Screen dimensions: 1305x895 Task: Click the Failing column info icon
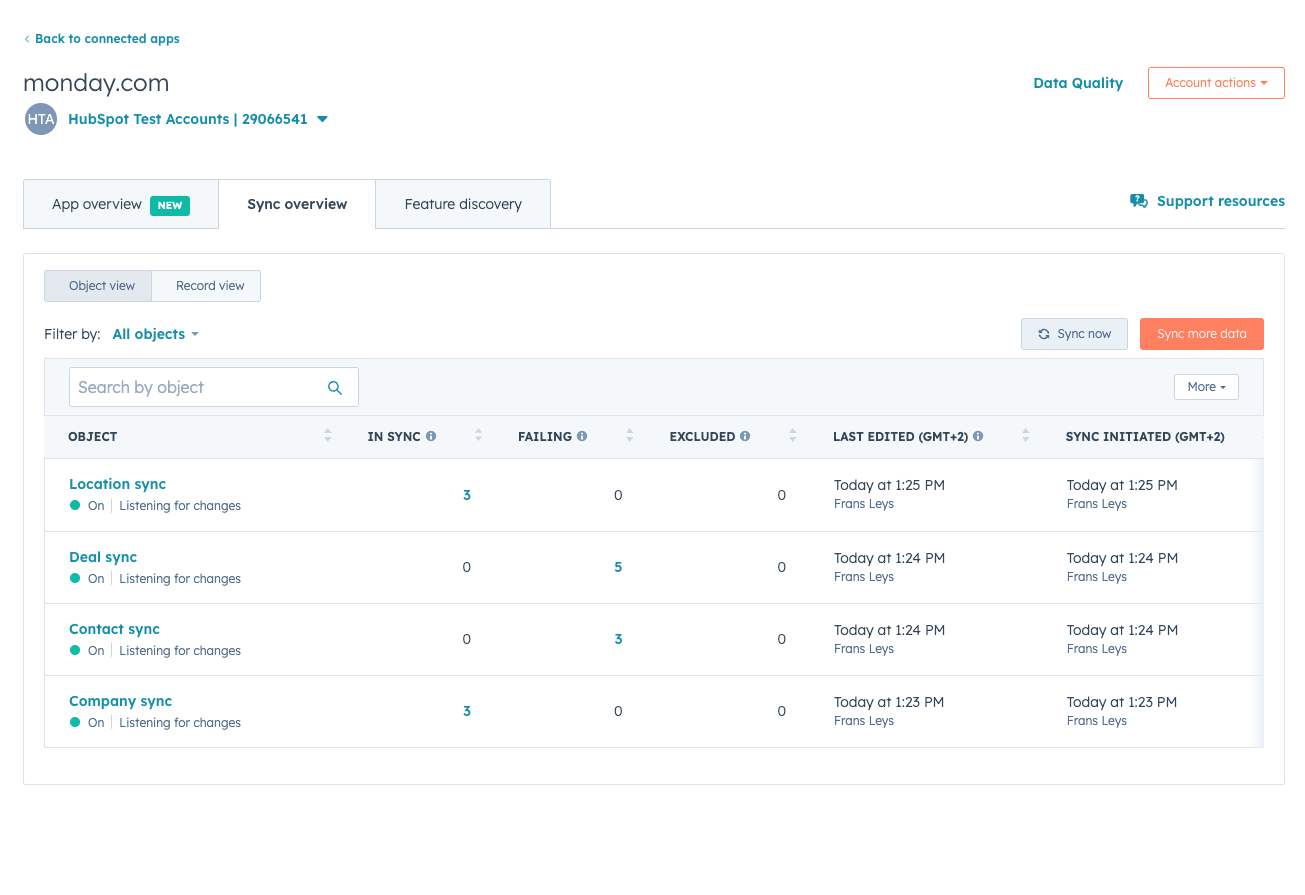pos(582,436)
